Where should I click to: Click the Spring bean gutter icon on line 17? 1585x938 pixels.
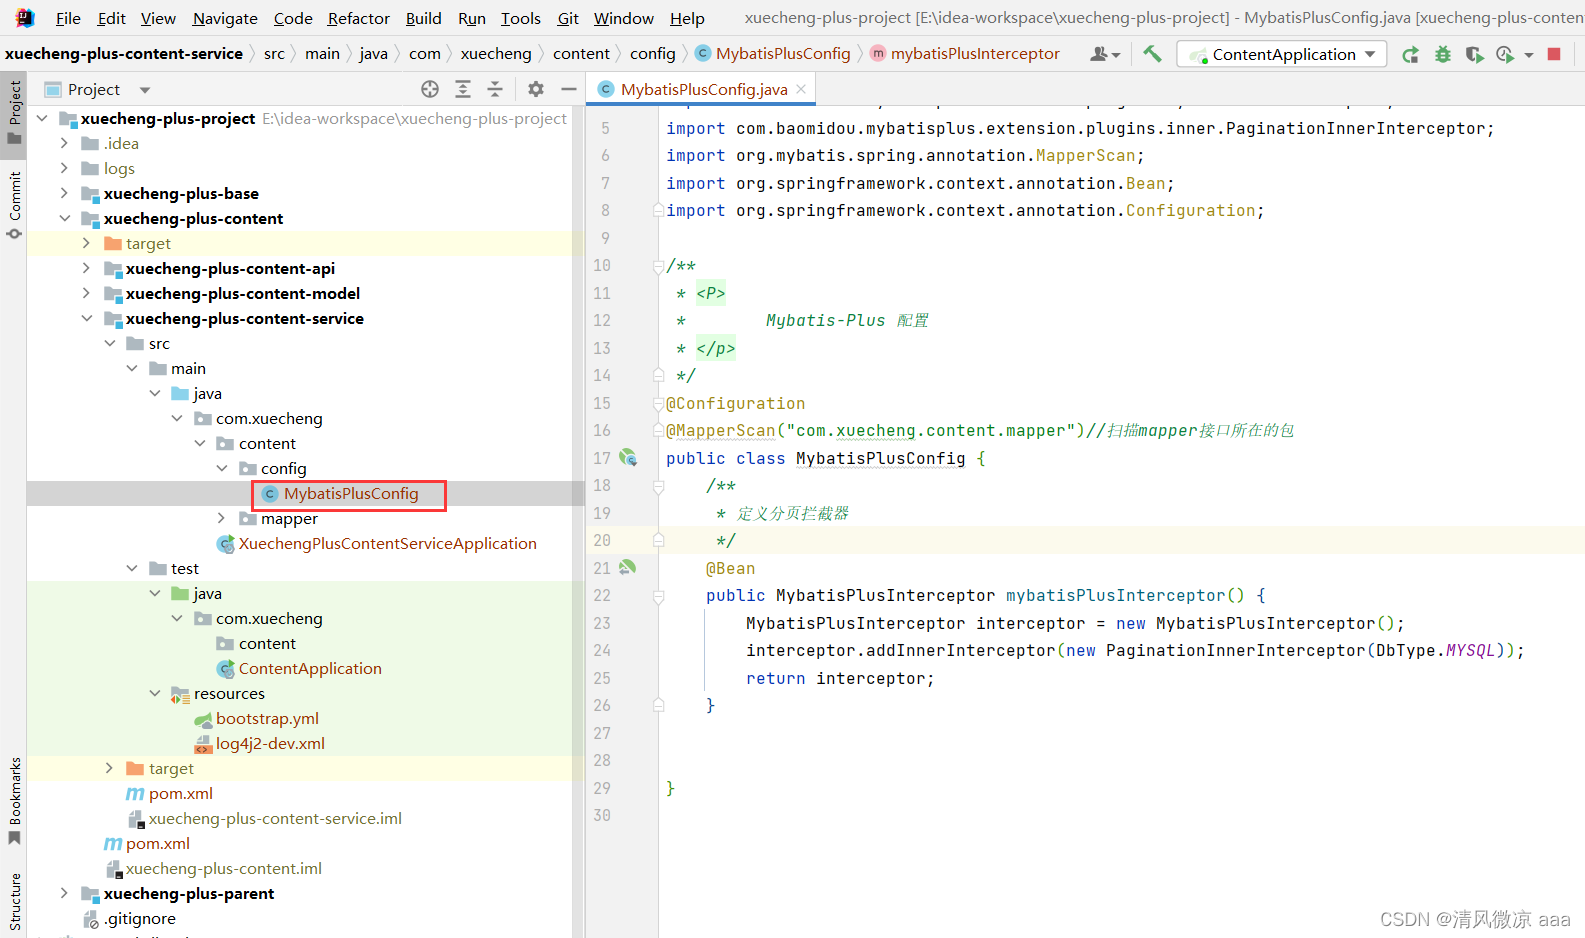628,457
